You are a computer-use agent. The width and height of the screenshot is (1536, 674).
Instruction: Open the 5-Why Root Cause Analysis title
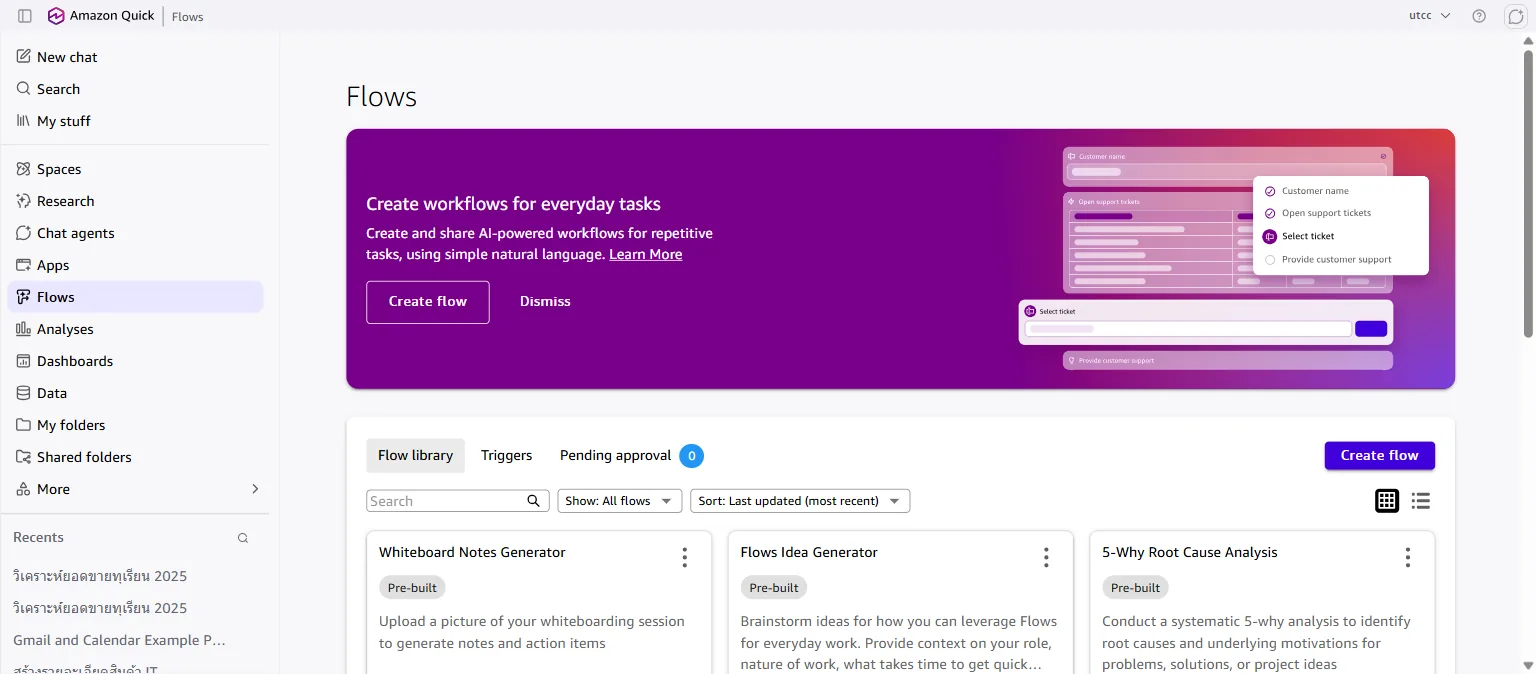pos(1190,552)
